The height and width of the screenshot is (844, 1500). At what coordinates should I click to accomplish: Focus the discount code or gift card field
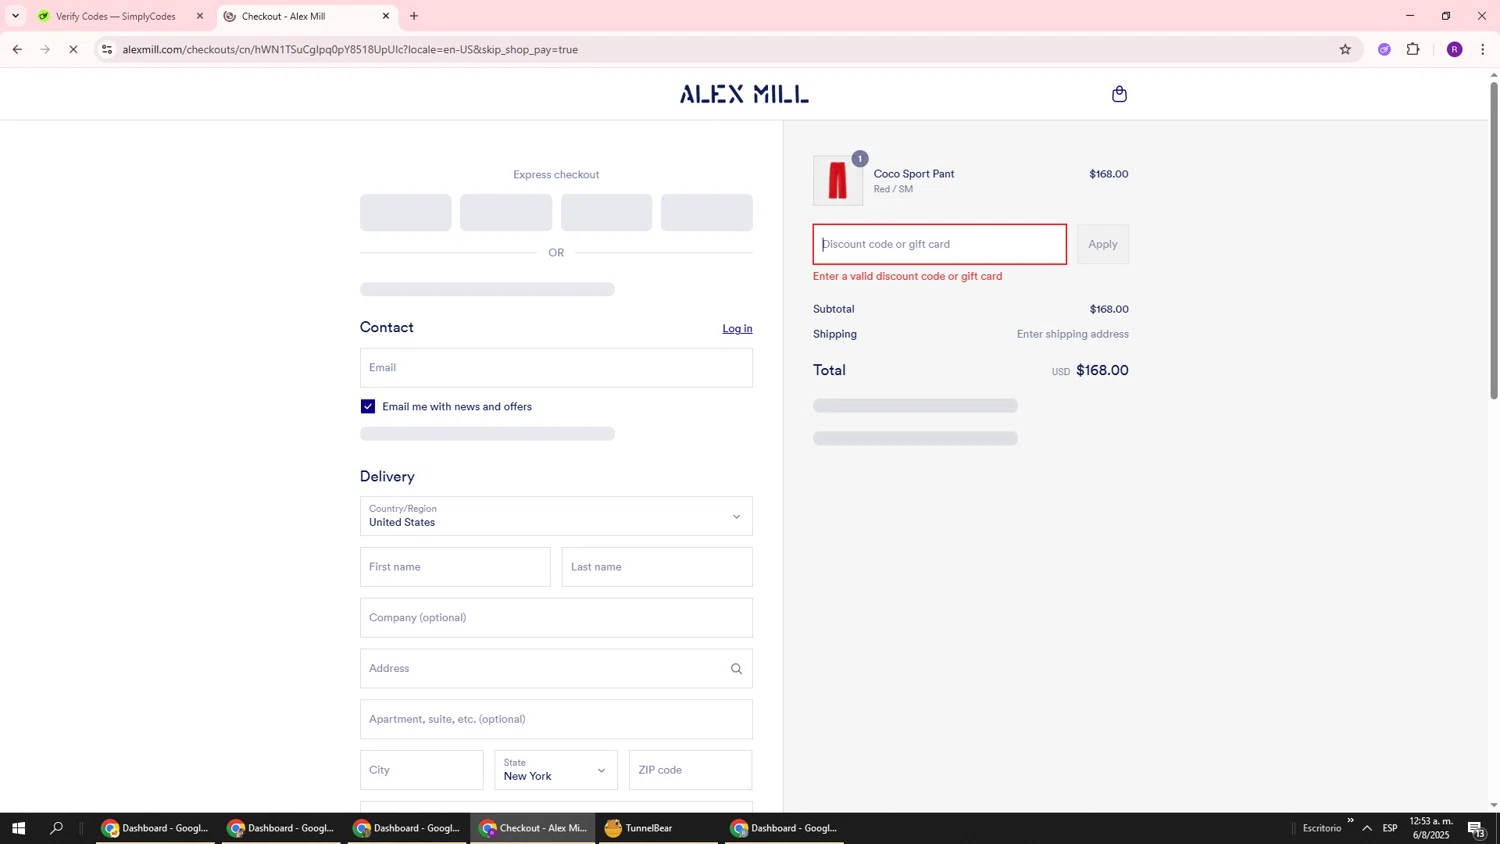[x=939, y=244]
